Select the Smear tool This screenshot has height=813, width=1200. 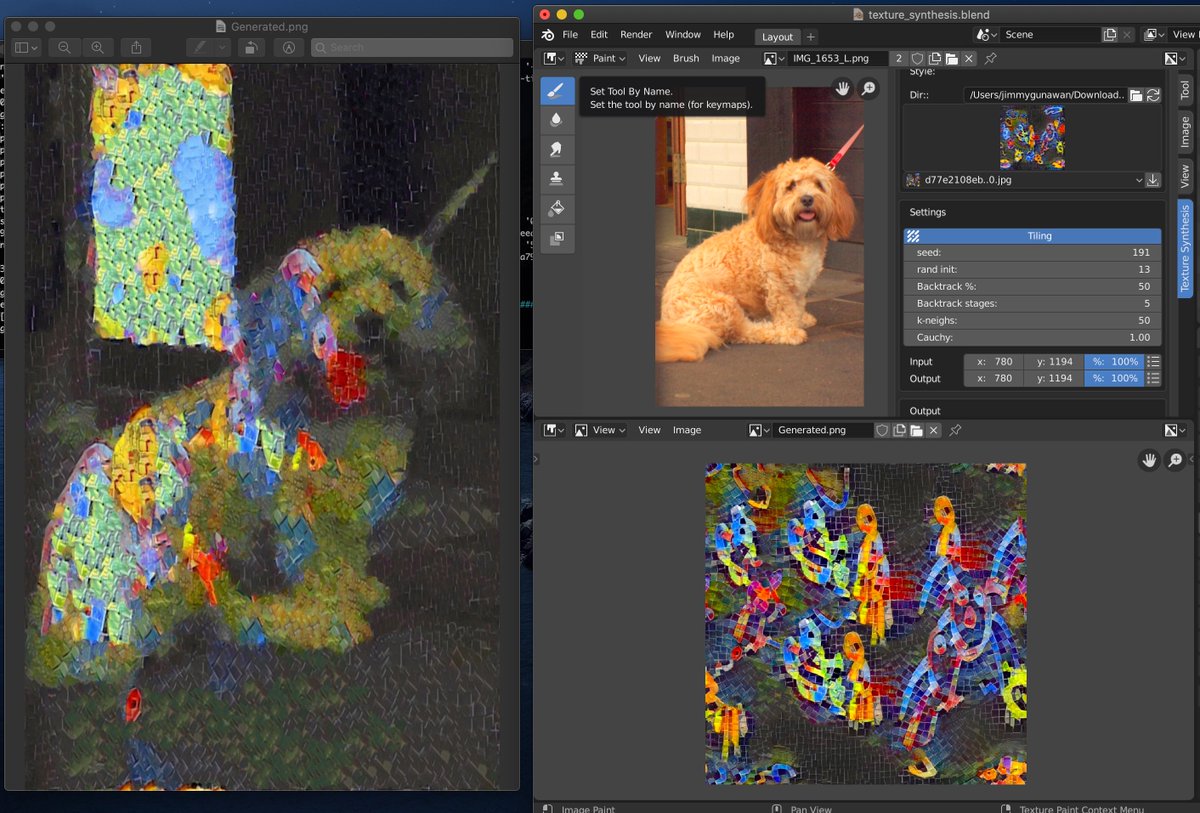(556, 149)
